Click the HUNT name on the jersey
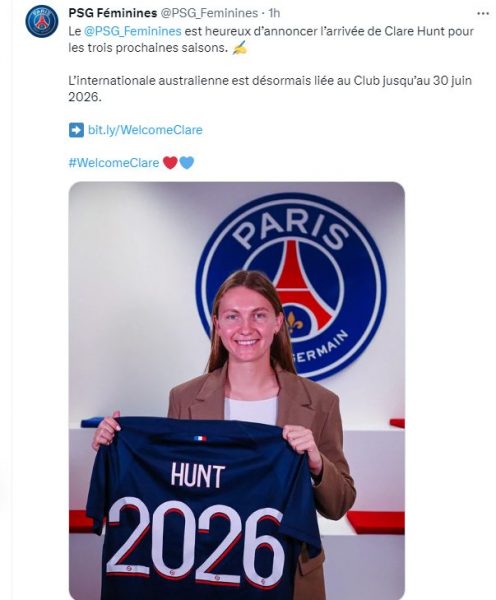 pos(197,475)
